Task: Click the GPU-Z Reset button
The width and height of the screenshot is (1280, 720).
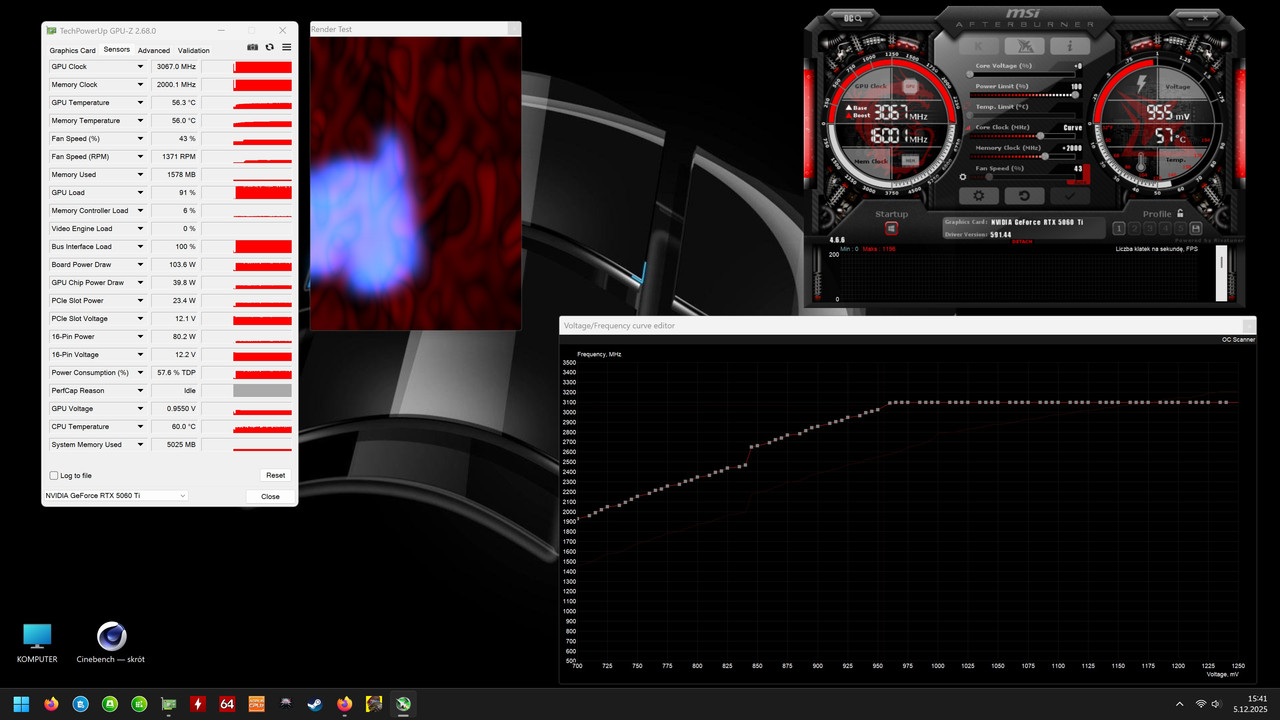Action: point(275,476)
